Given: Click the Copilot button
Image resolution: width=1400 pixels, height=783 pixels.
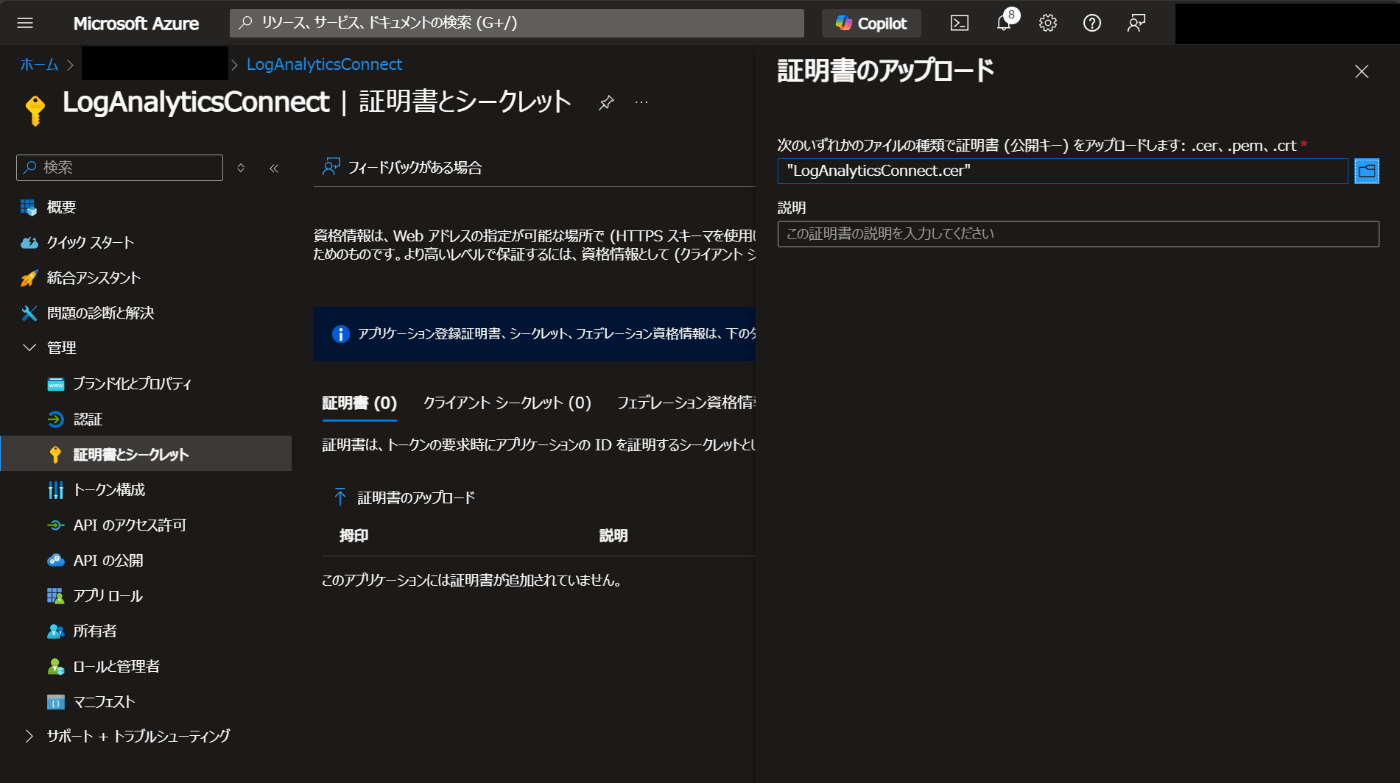Looking at the screenshot, I should click(x=871, y=23).
